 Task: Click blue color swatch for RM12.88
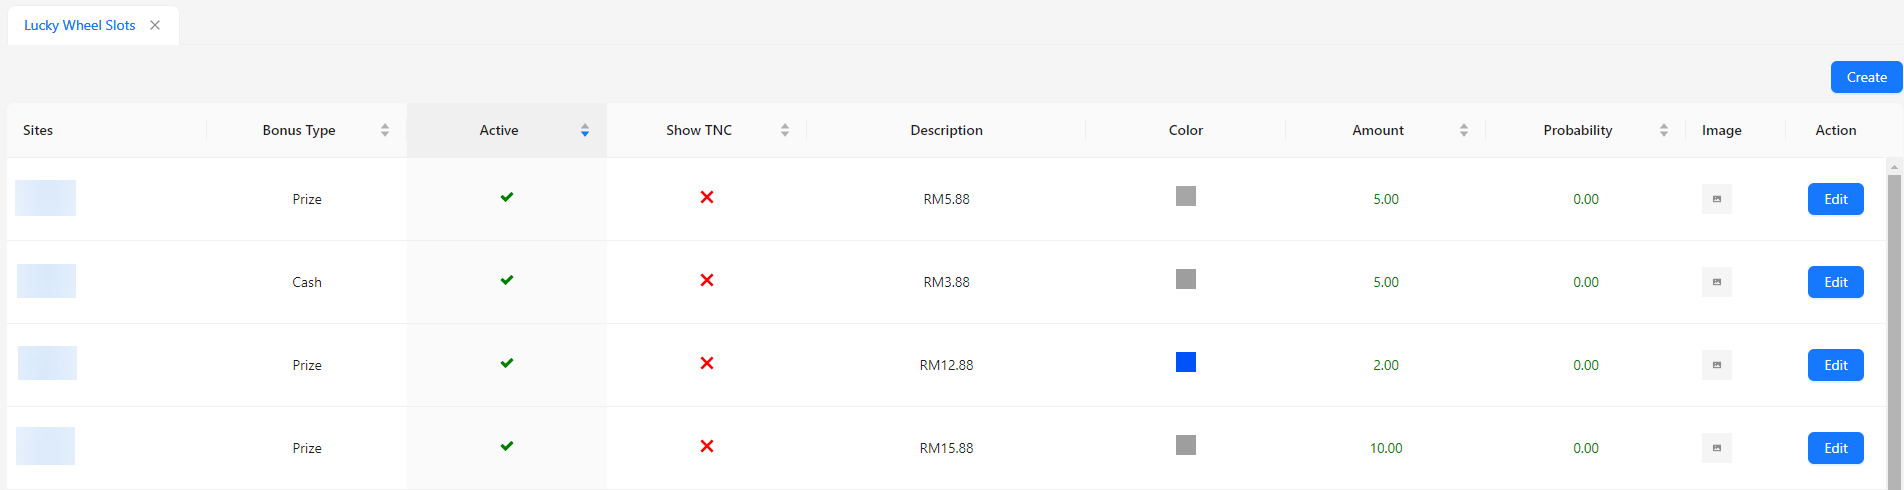(x=1186, y=362)
